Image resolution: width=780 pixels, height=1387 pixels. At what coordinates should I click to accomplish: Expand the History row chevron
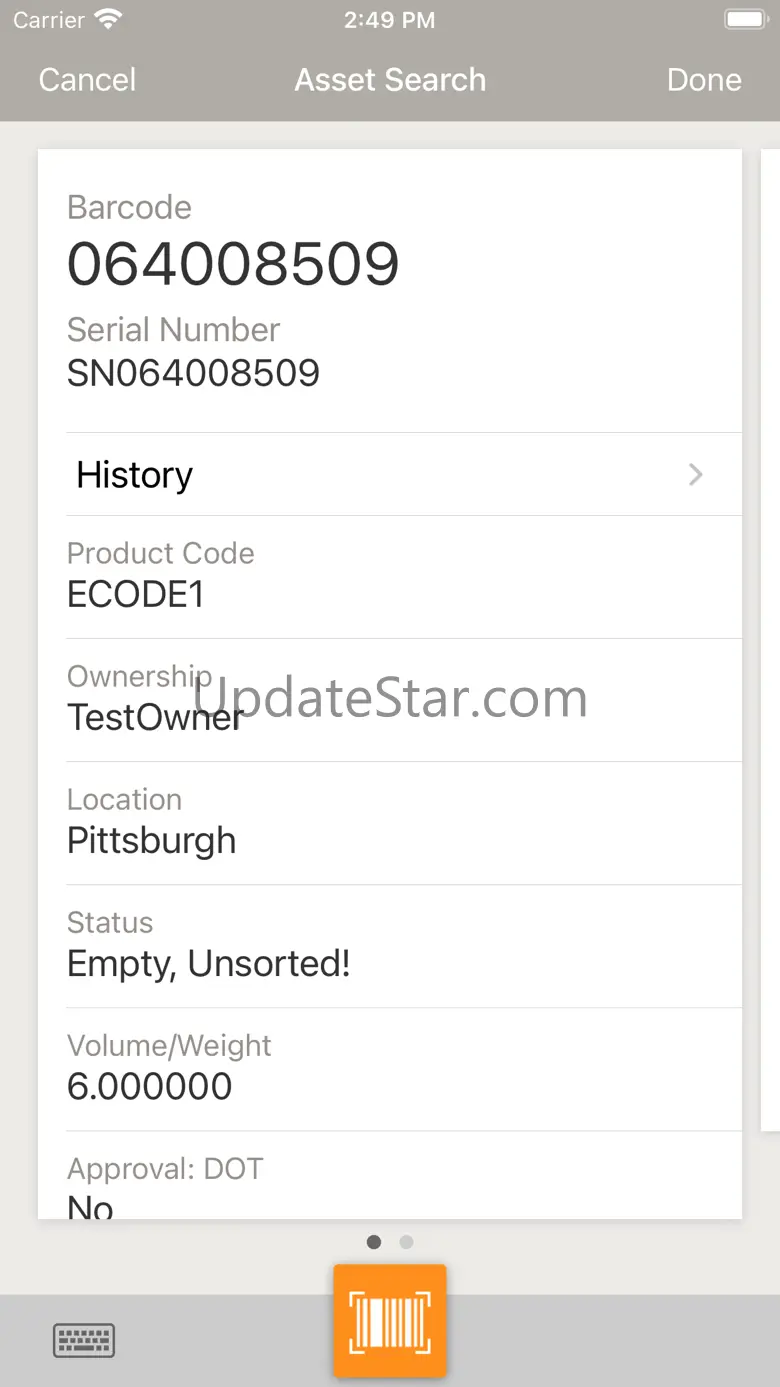pyautogui.click(x=696, y=475)
